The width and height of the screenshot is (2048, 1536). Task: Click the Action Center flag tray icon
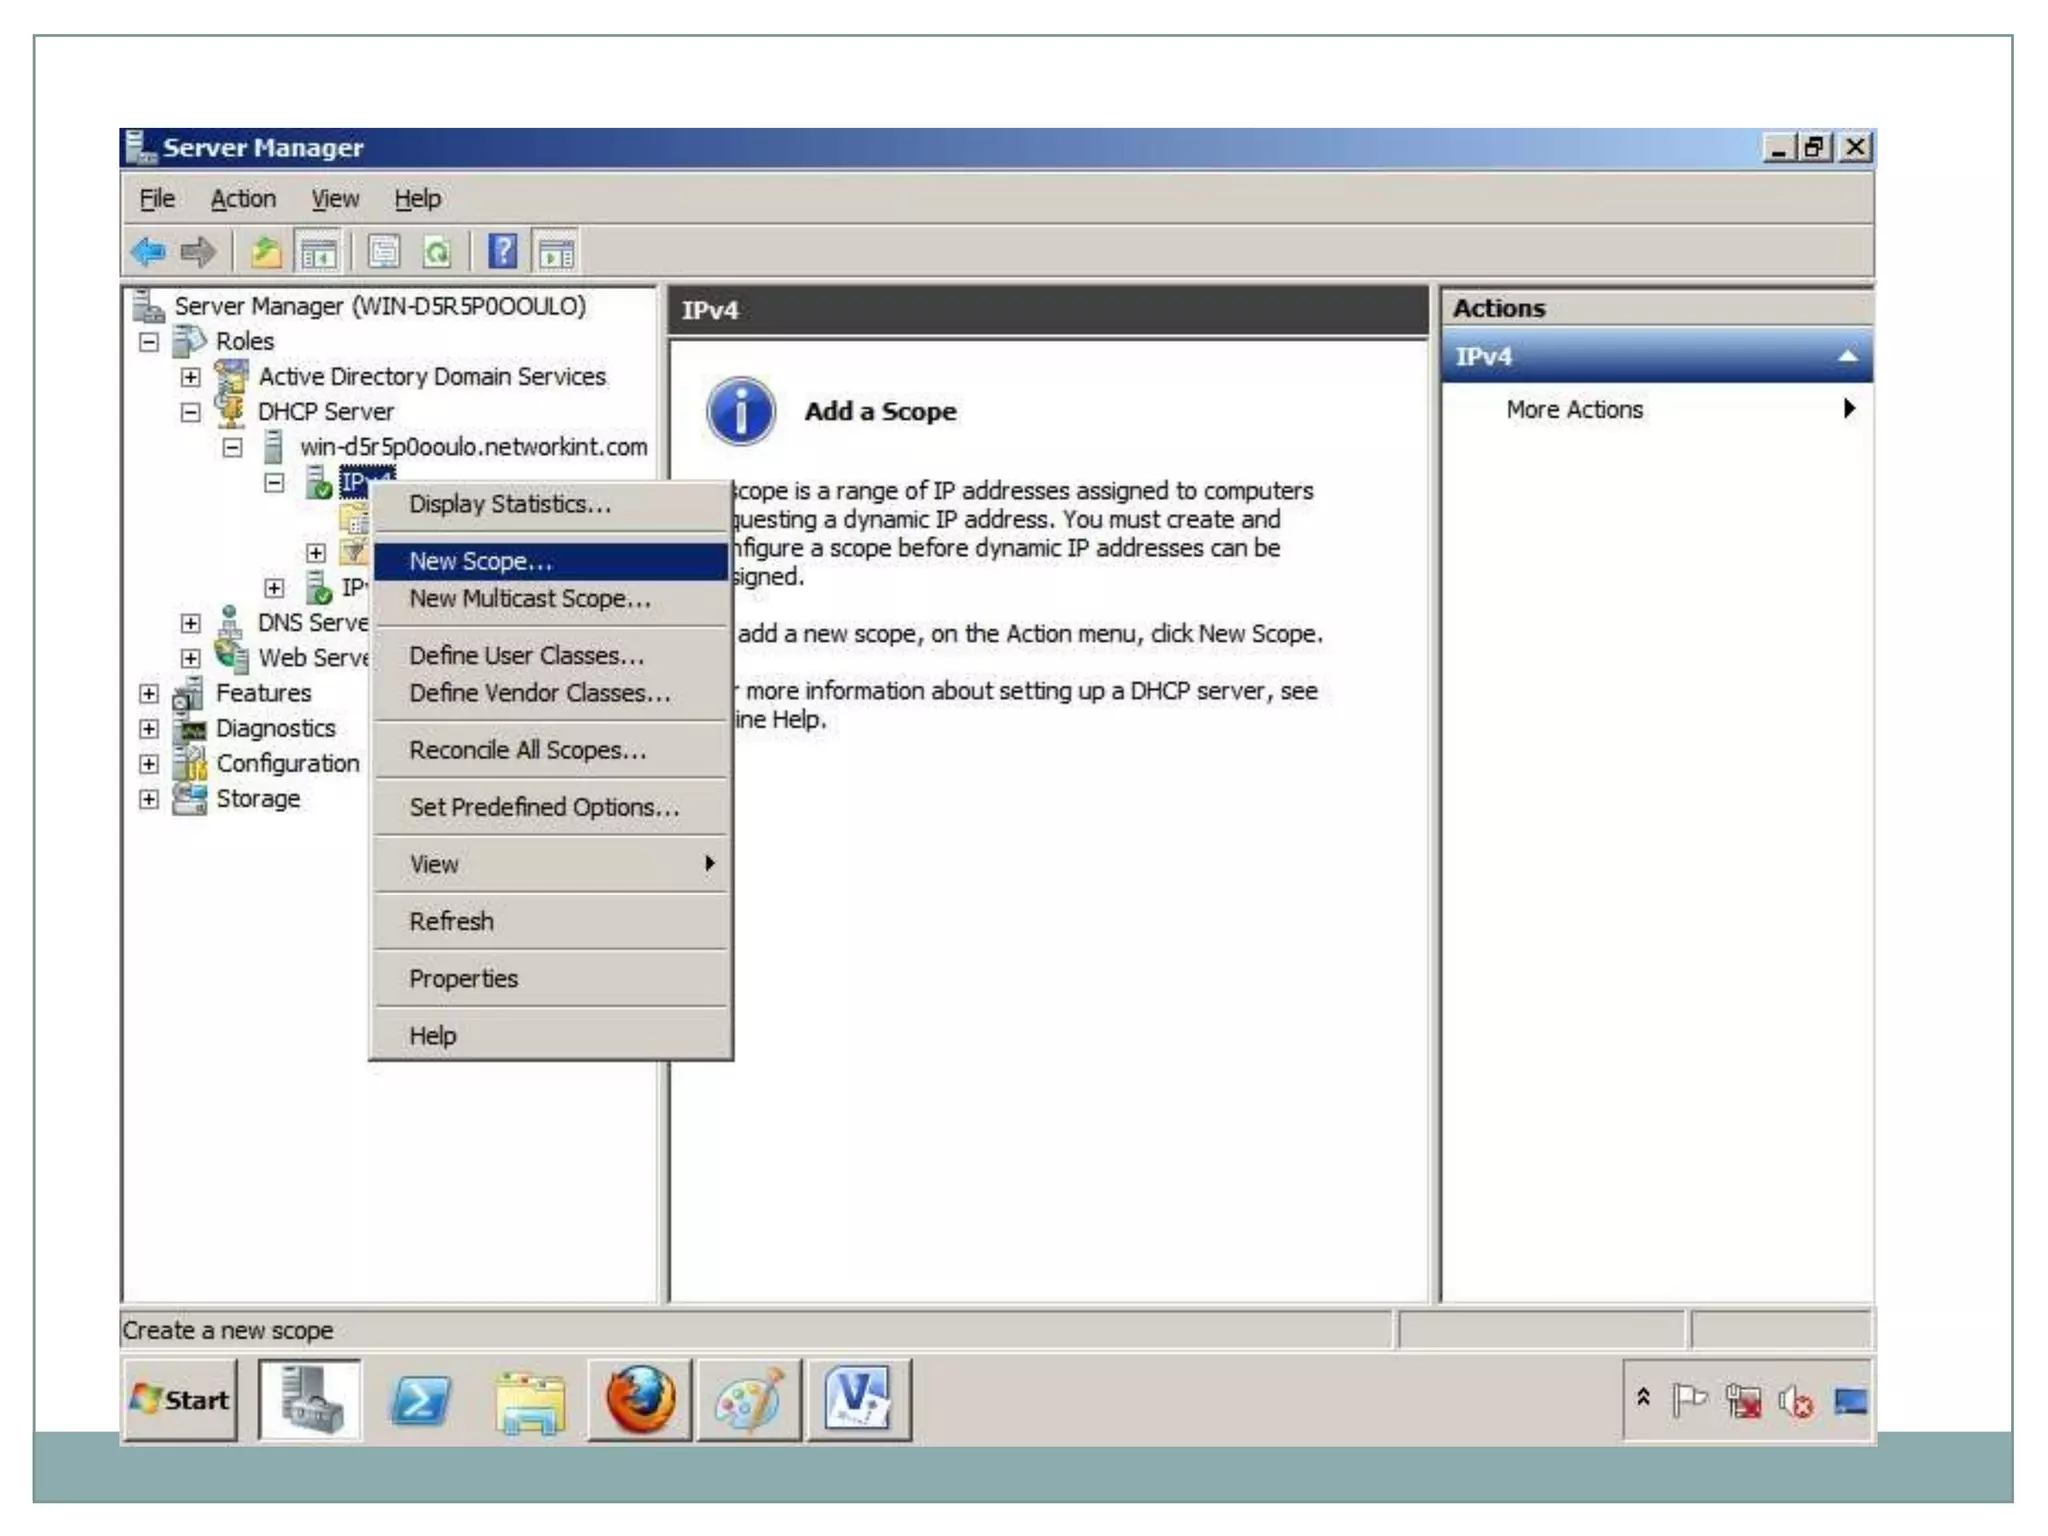[1689, 1400]
